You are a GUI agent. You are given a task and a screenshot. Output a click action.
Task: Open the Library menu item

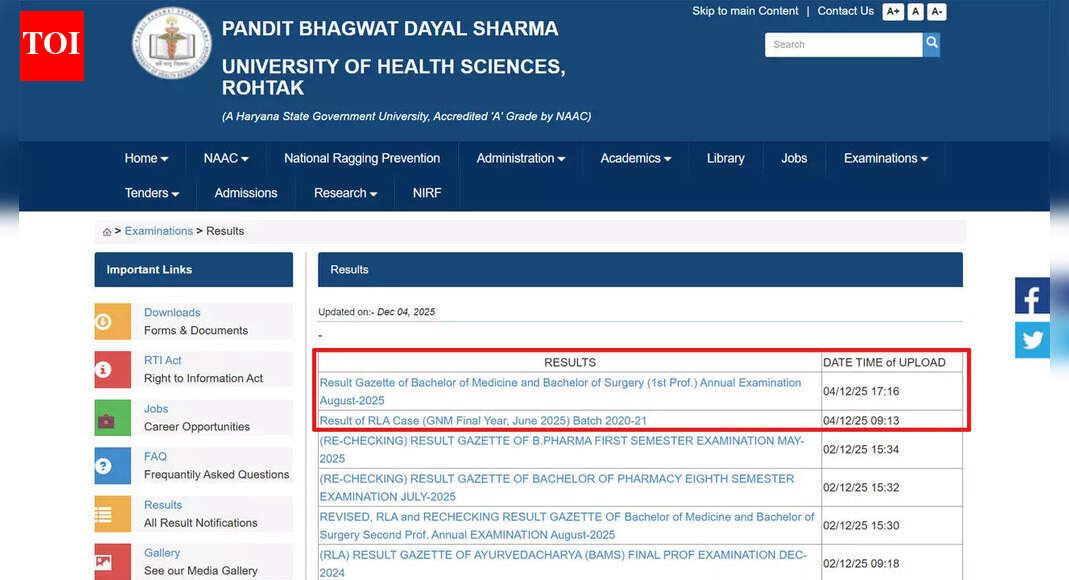point(725,158)
